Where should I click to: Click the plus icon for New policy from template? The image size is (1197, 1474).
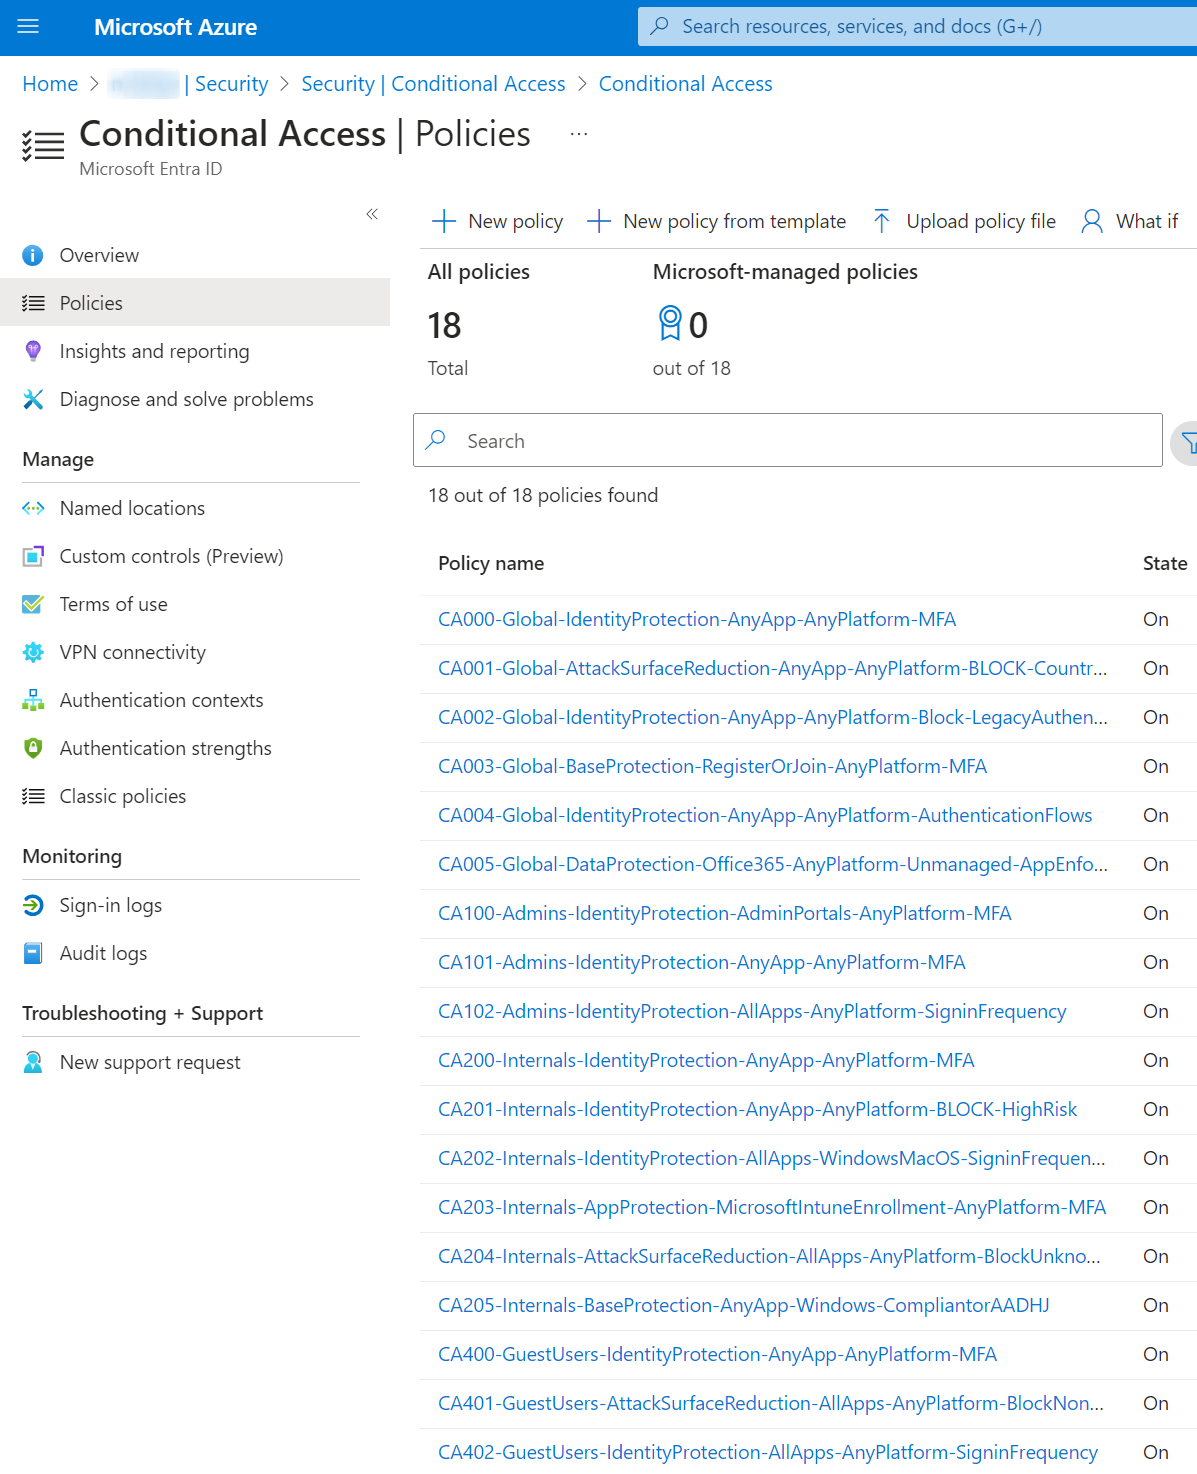[x=599, y=222]
